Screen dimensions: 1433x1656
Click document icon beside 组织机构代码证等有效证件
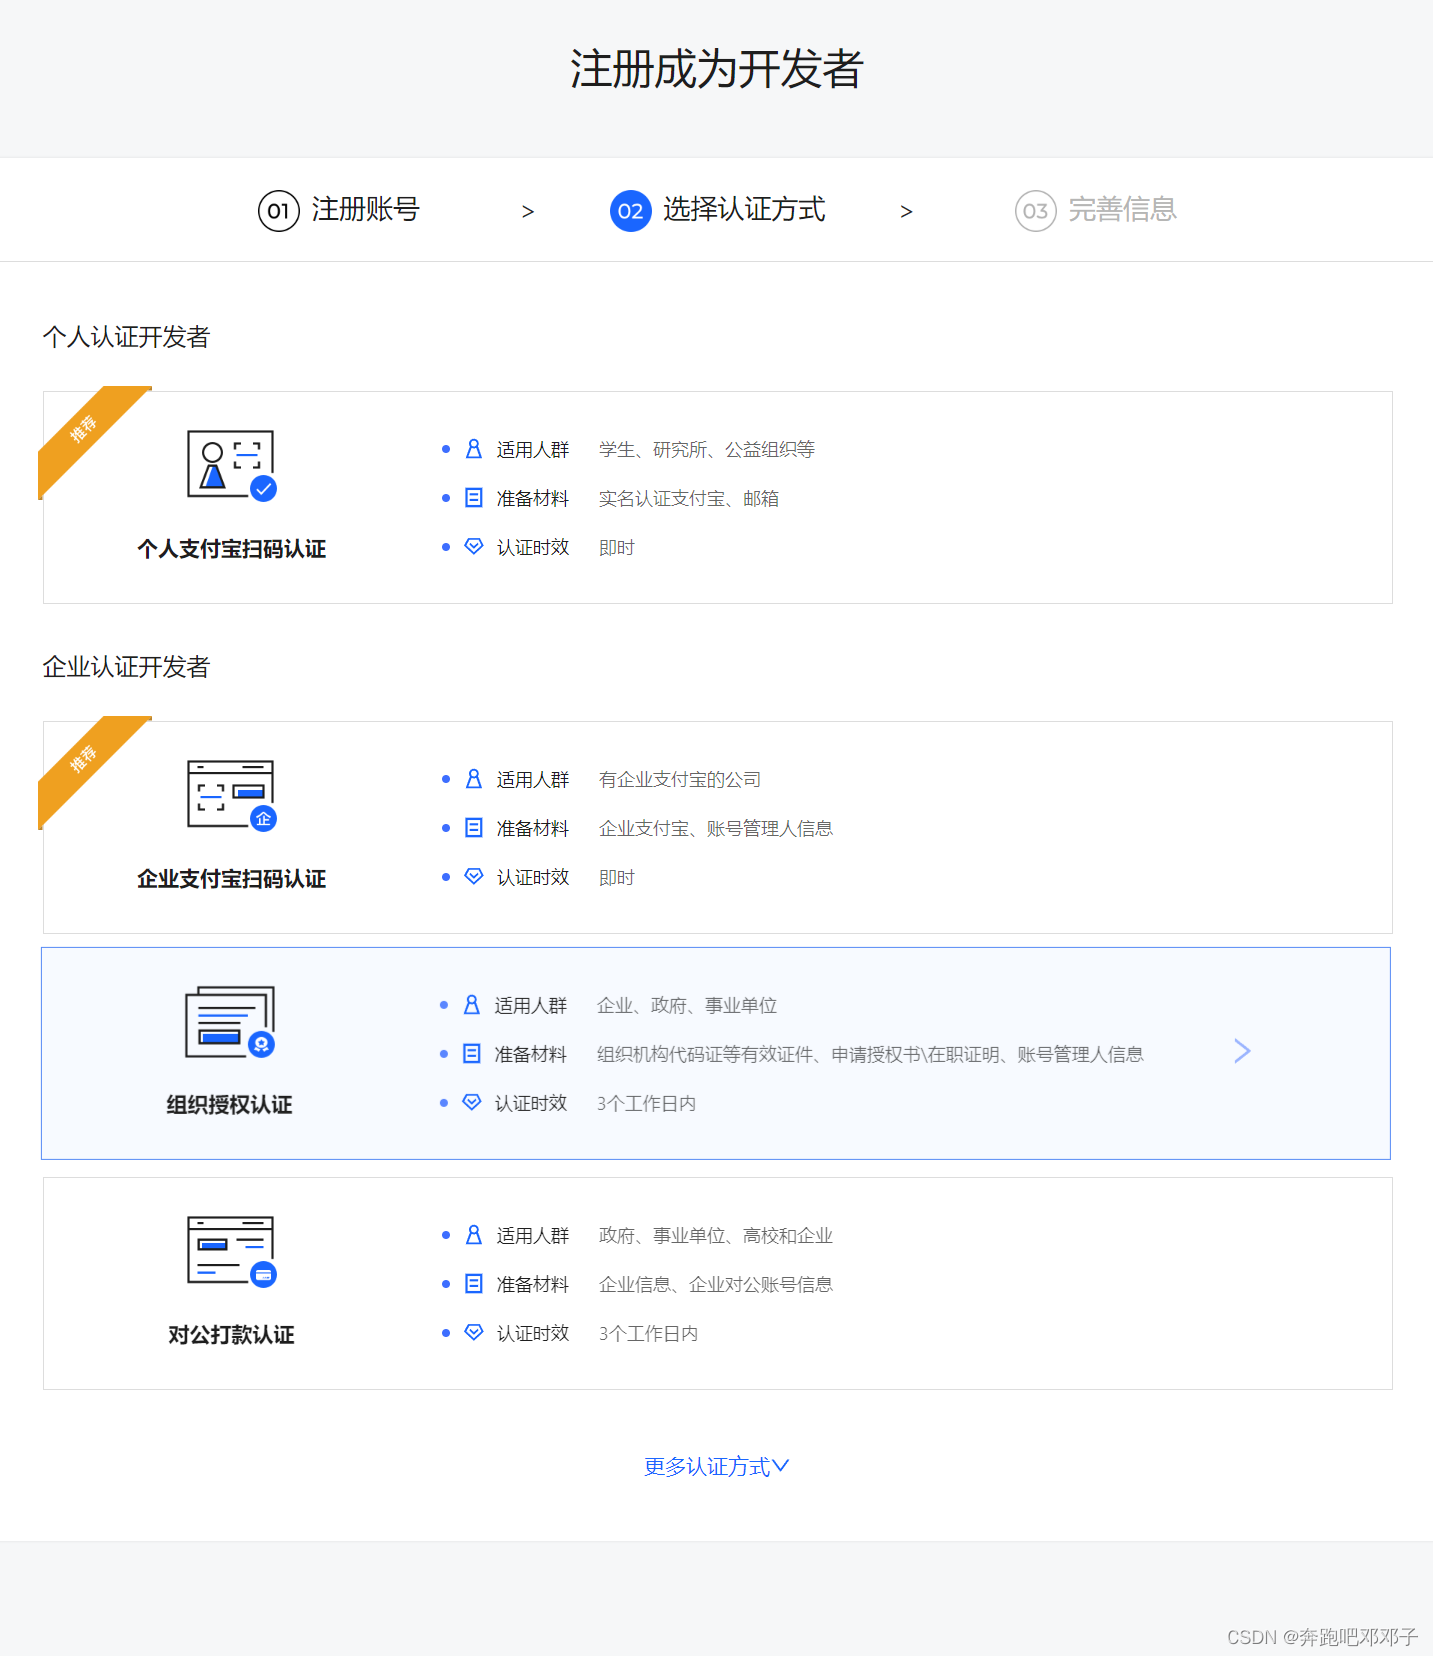click(472, 1054)
